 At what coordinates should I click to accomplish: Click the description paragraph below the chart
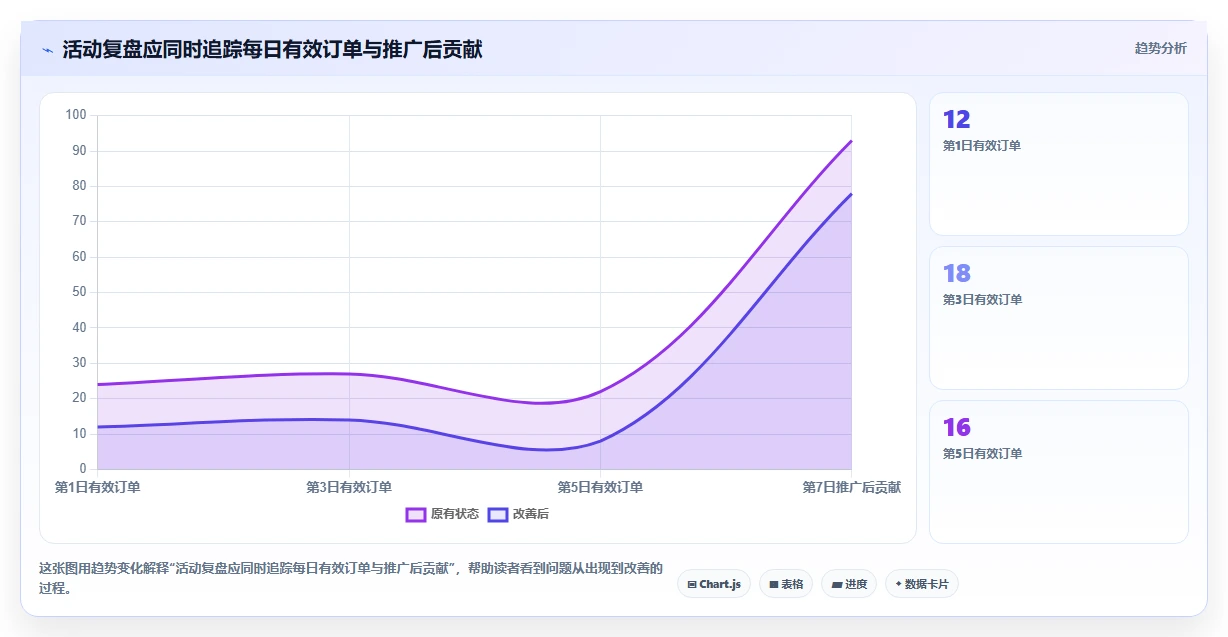pyautogui.click(x=351, y=579)
